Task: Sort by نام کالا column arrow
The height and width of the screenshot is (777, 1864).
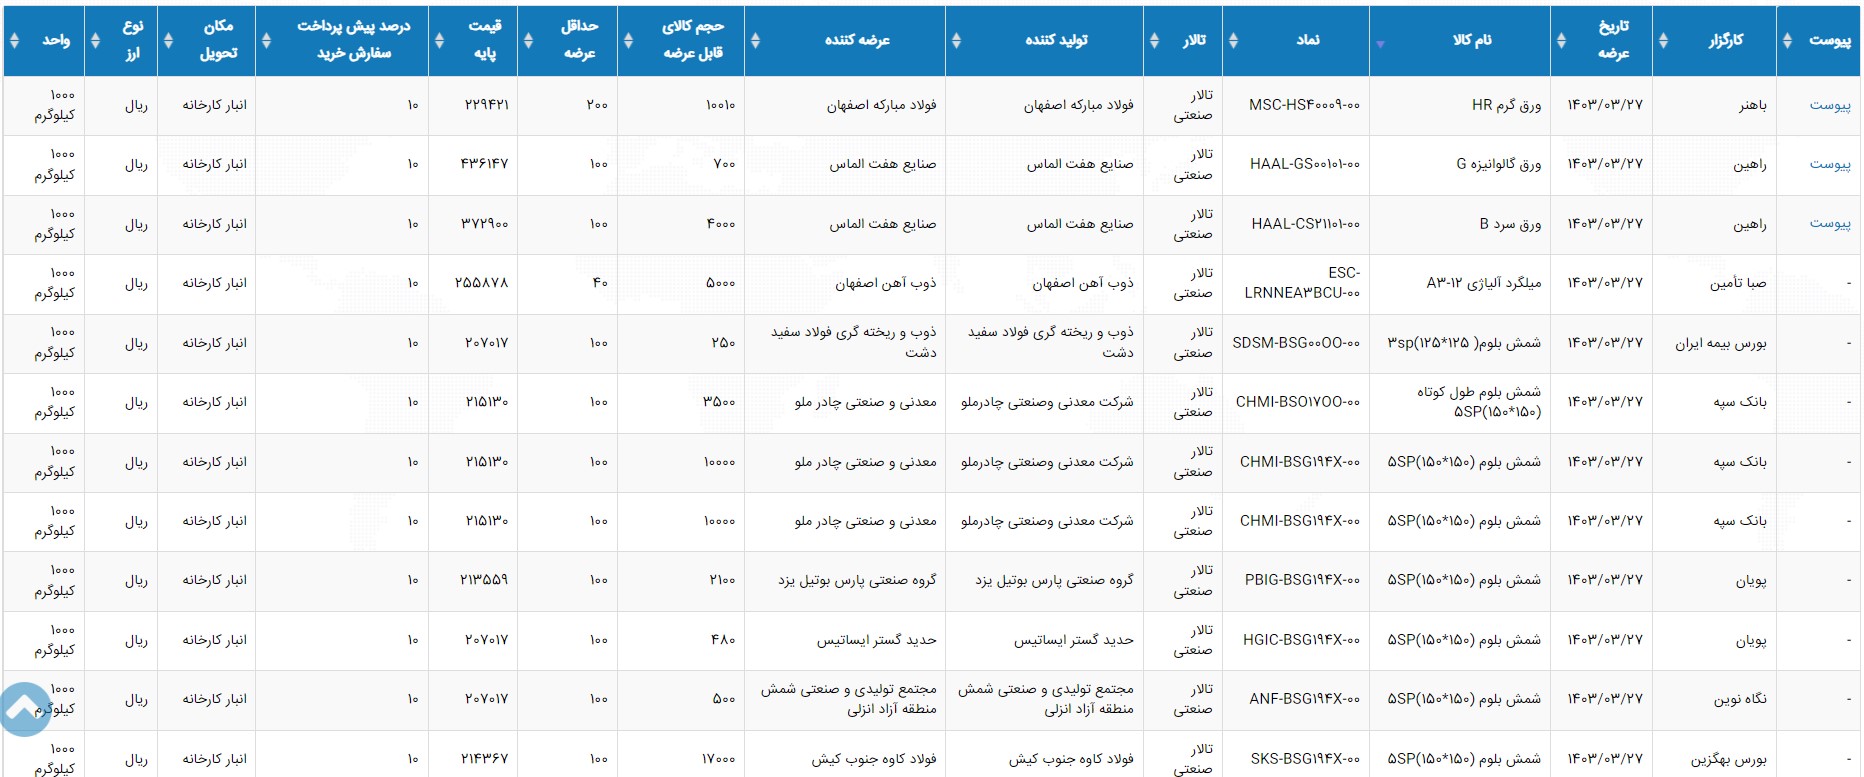Action: point(1381,44)
